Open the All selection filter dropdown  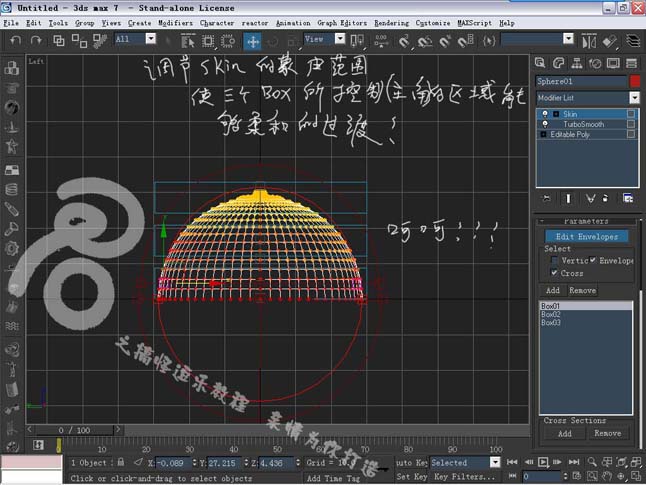coord(151,39)
